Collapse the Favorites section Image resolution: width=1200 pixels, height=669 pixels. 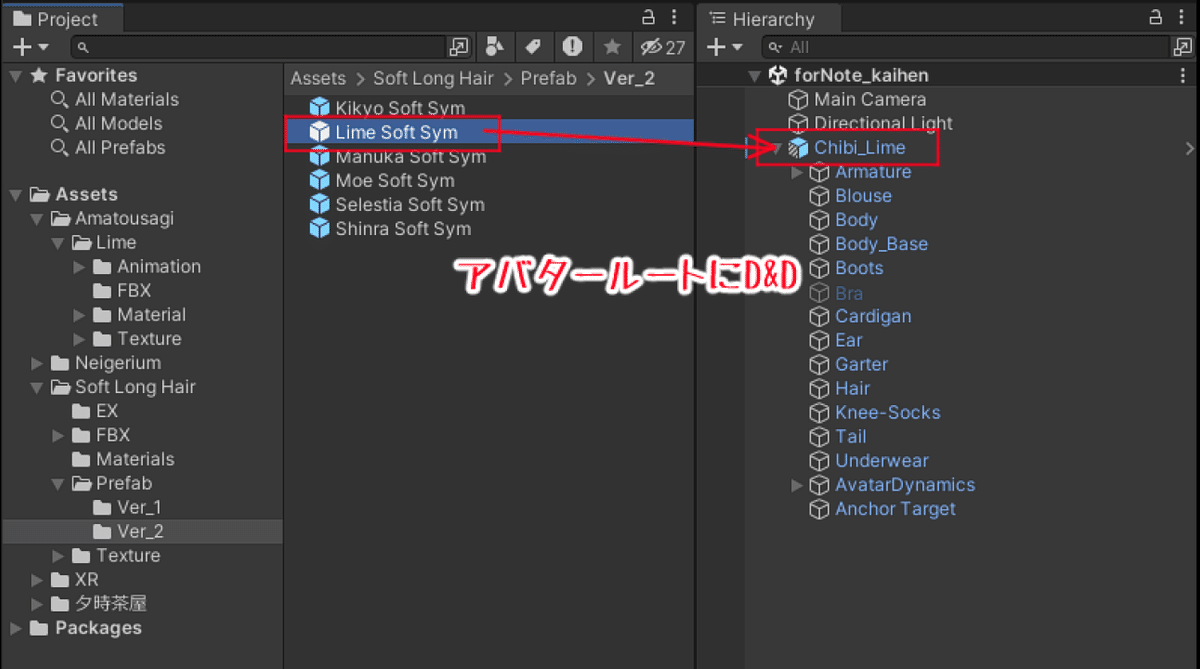[15, 76]
